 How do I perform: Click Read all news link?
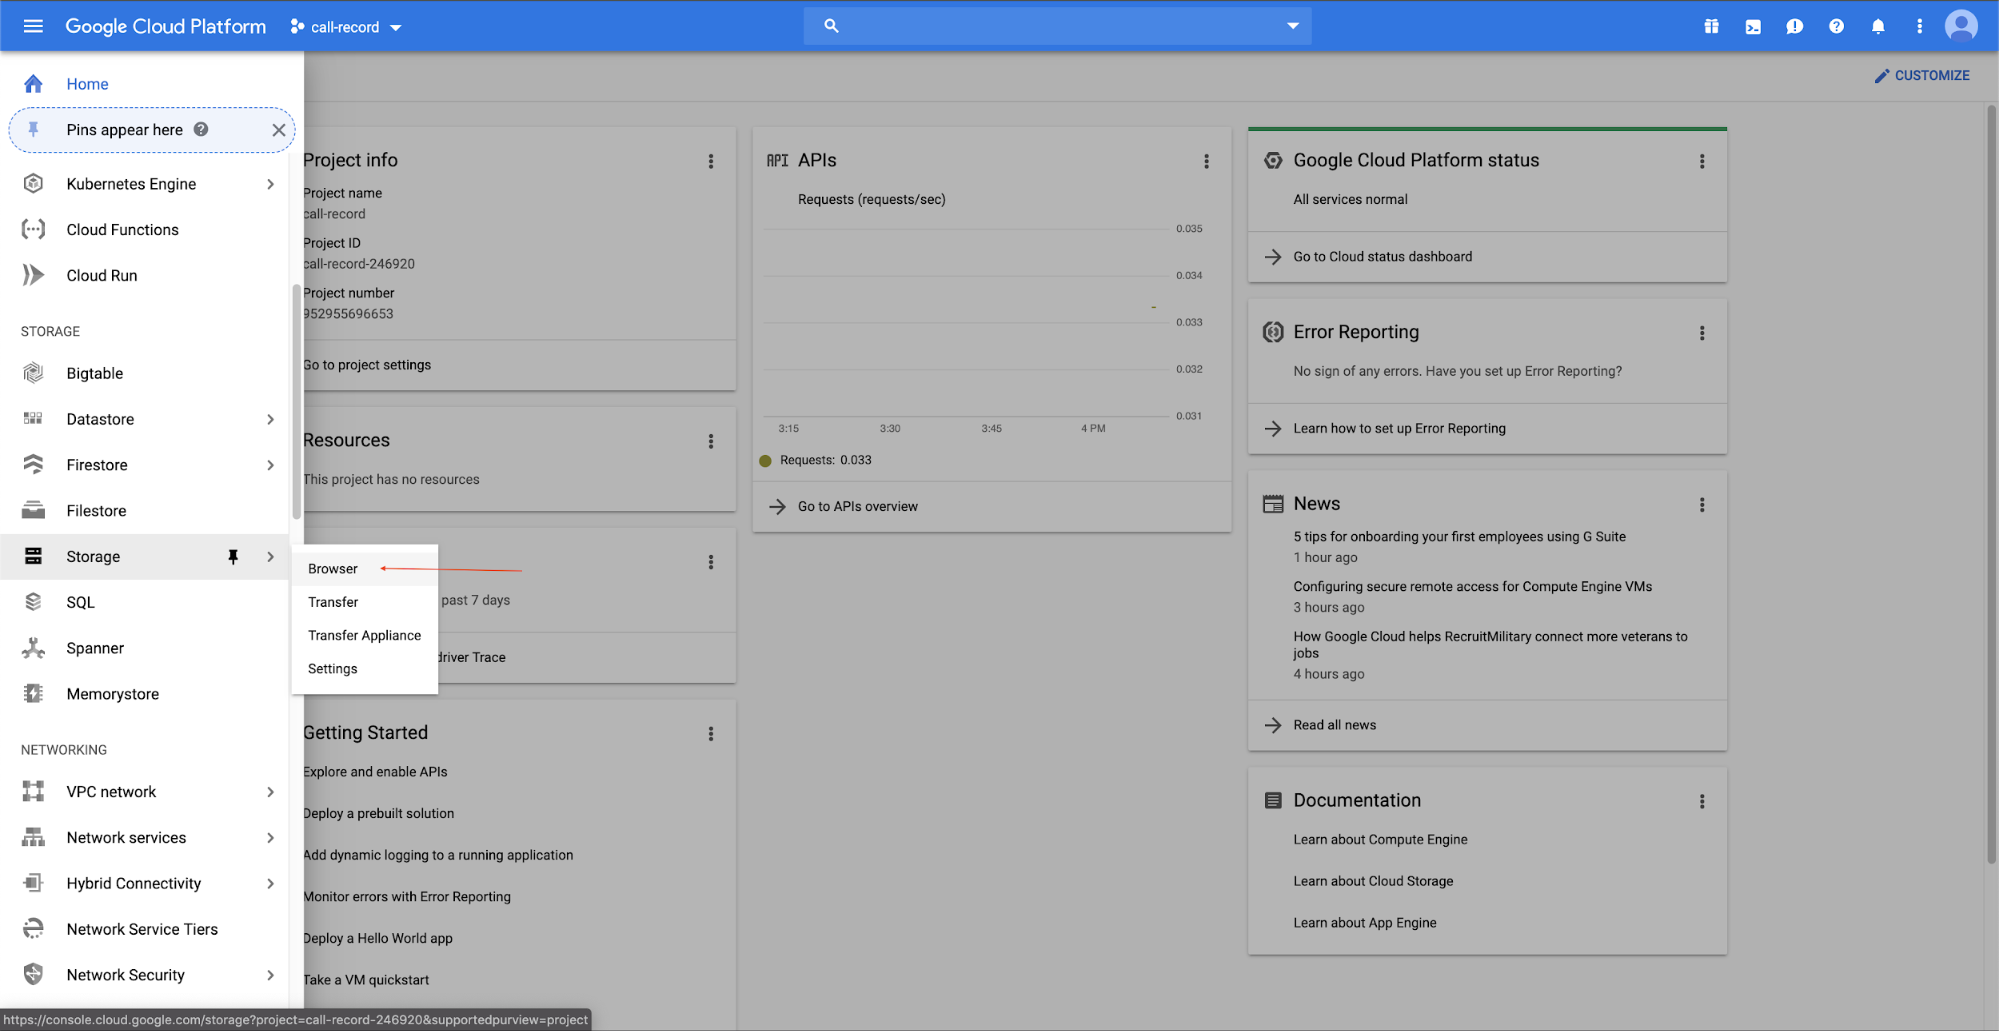1334,725
